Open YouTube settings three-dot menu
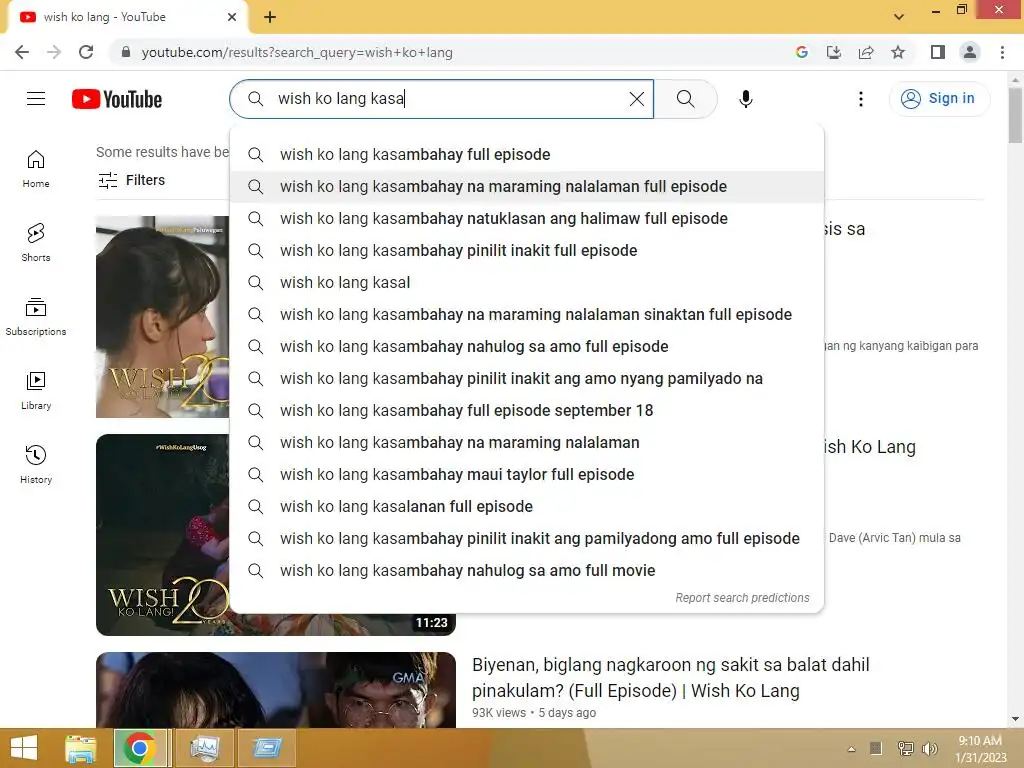This screenshot has height=768, width=1024. (861, 99)
